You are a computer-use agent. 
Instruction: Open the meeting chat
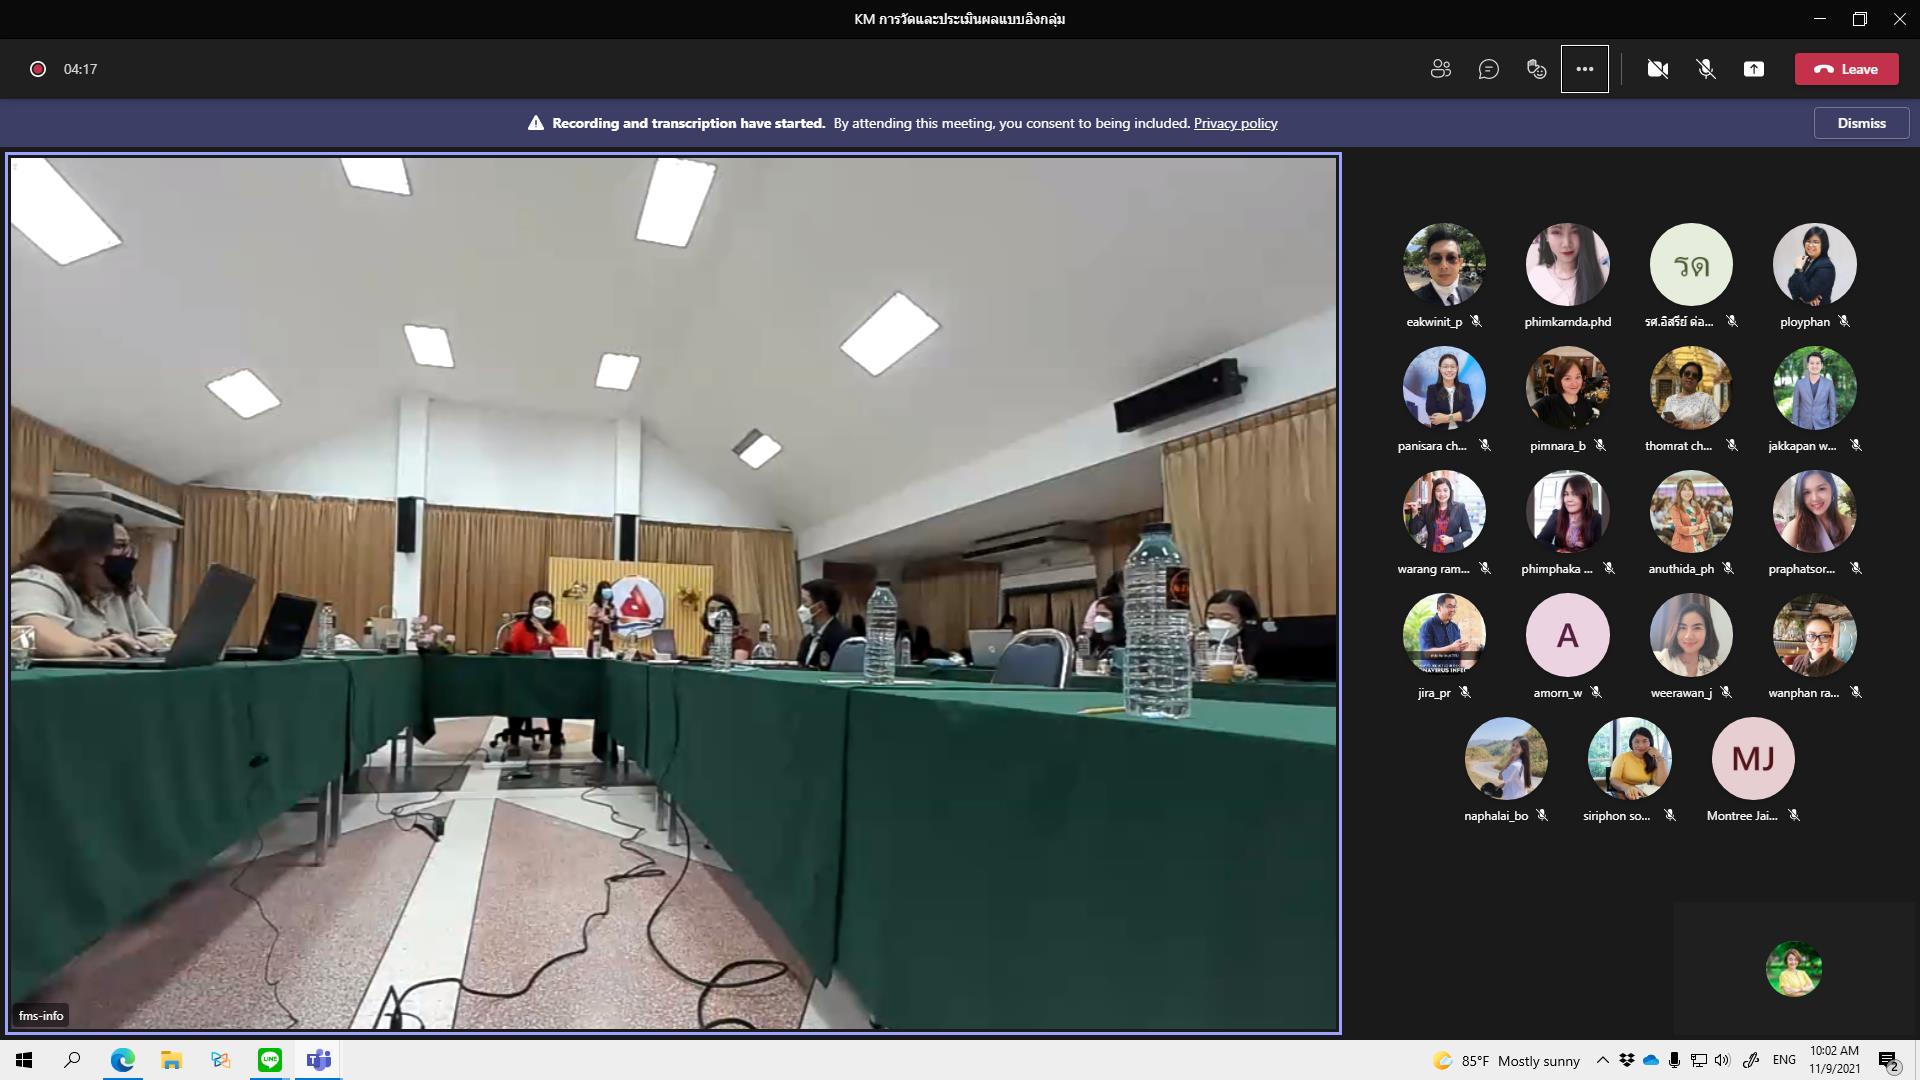[x=1488, y=69]
